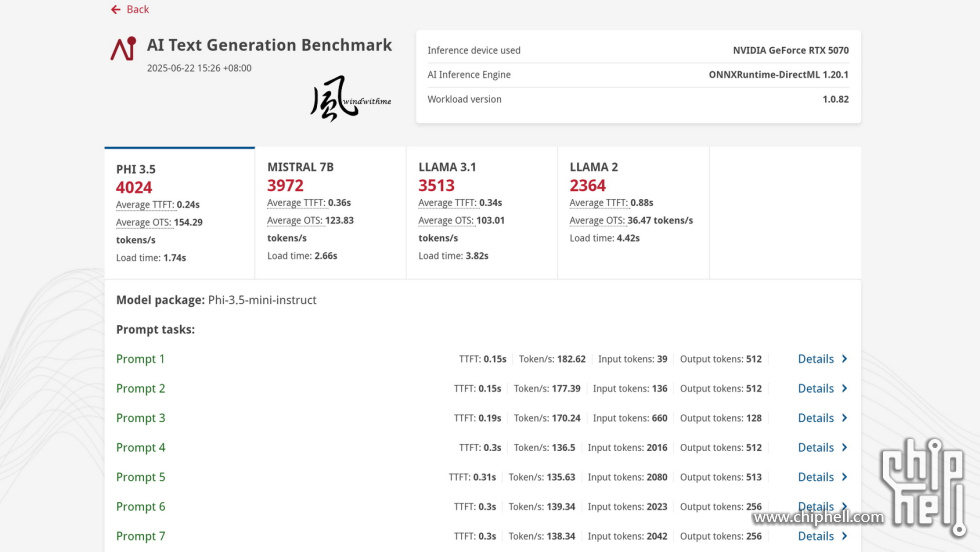Click the PHI 3.5 score 4024

134,188
